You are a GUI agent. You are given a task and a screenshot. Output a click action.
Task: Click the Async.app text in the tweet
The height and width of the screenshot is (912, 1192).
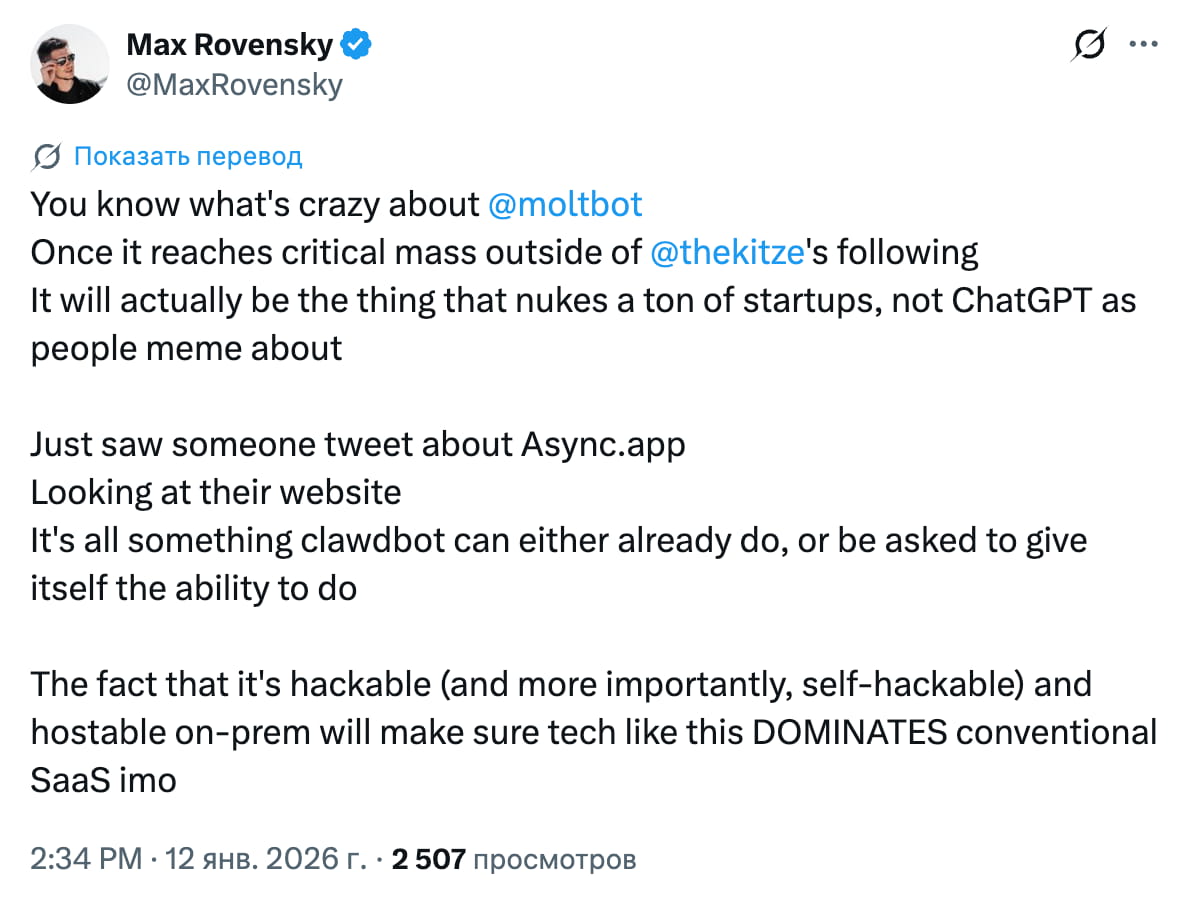click(x=604, y=444)
